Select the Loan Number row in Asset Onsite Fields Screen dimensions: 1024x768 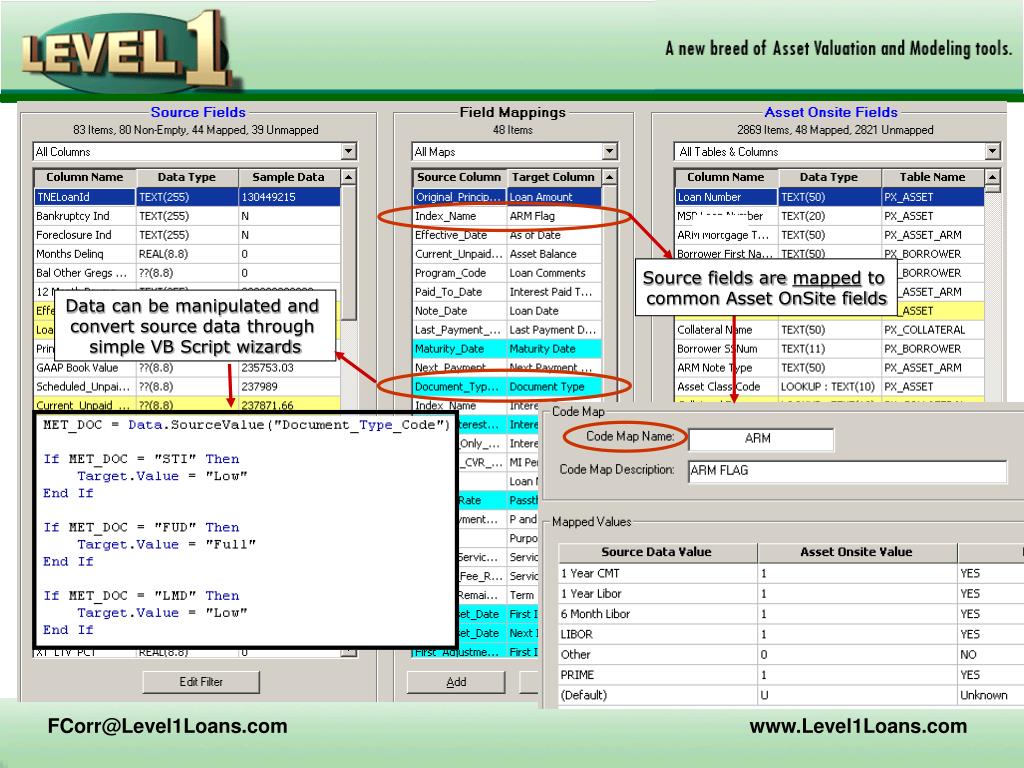point(829,197)
